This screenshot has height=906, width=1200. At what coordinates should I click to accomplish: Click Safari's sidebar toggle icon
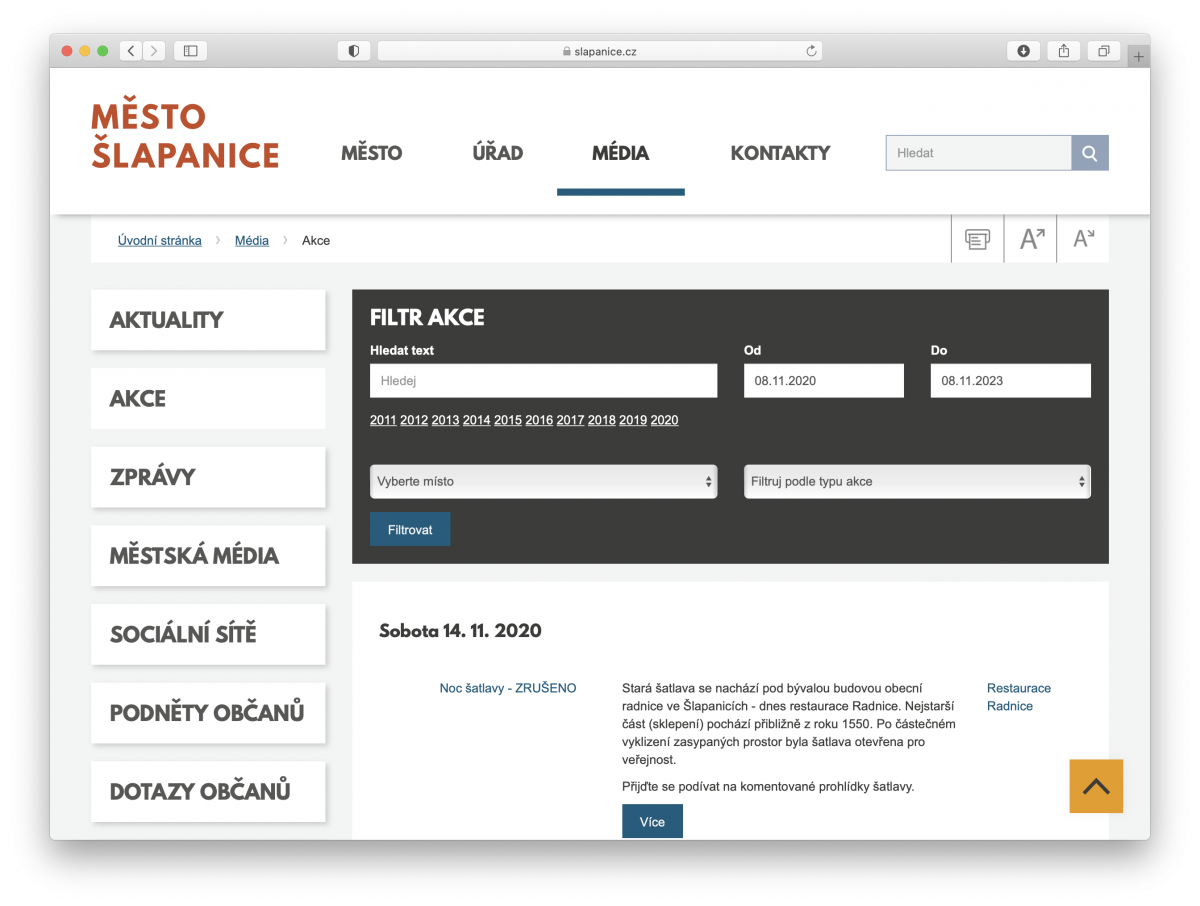point(190,51)
